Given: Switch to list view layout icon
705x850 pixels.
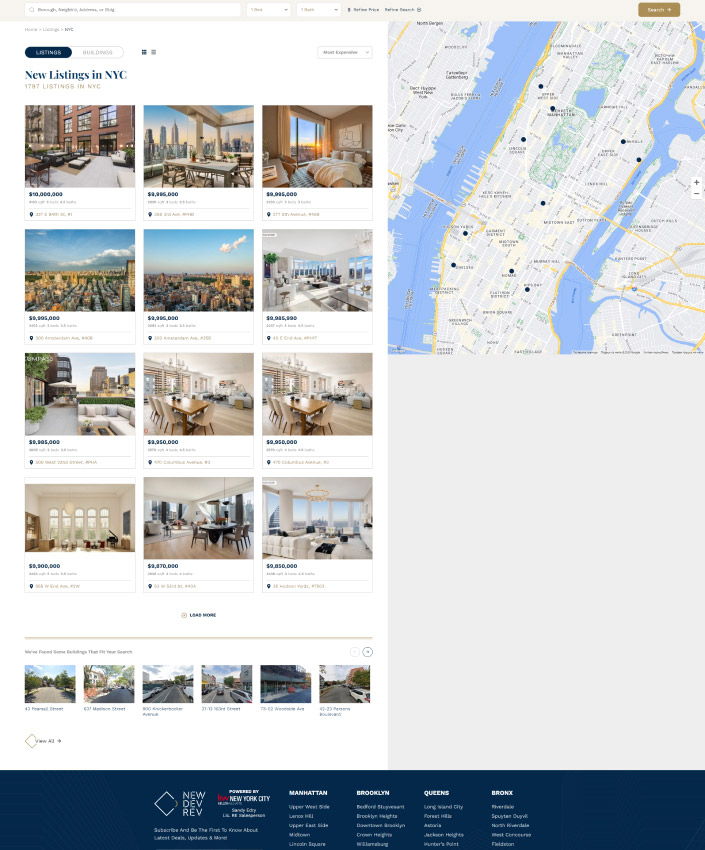Looking at the screenshot, I should click(x=153, y=52).
